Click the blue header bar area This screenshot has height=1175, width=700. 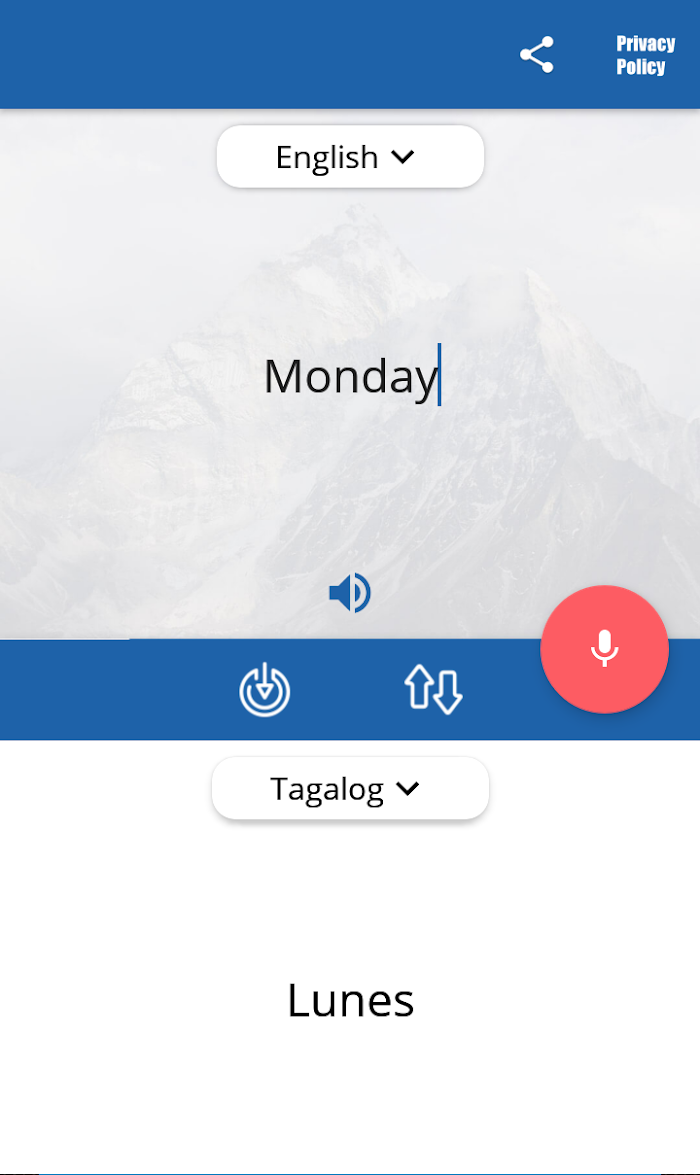(x=255, y=55)
